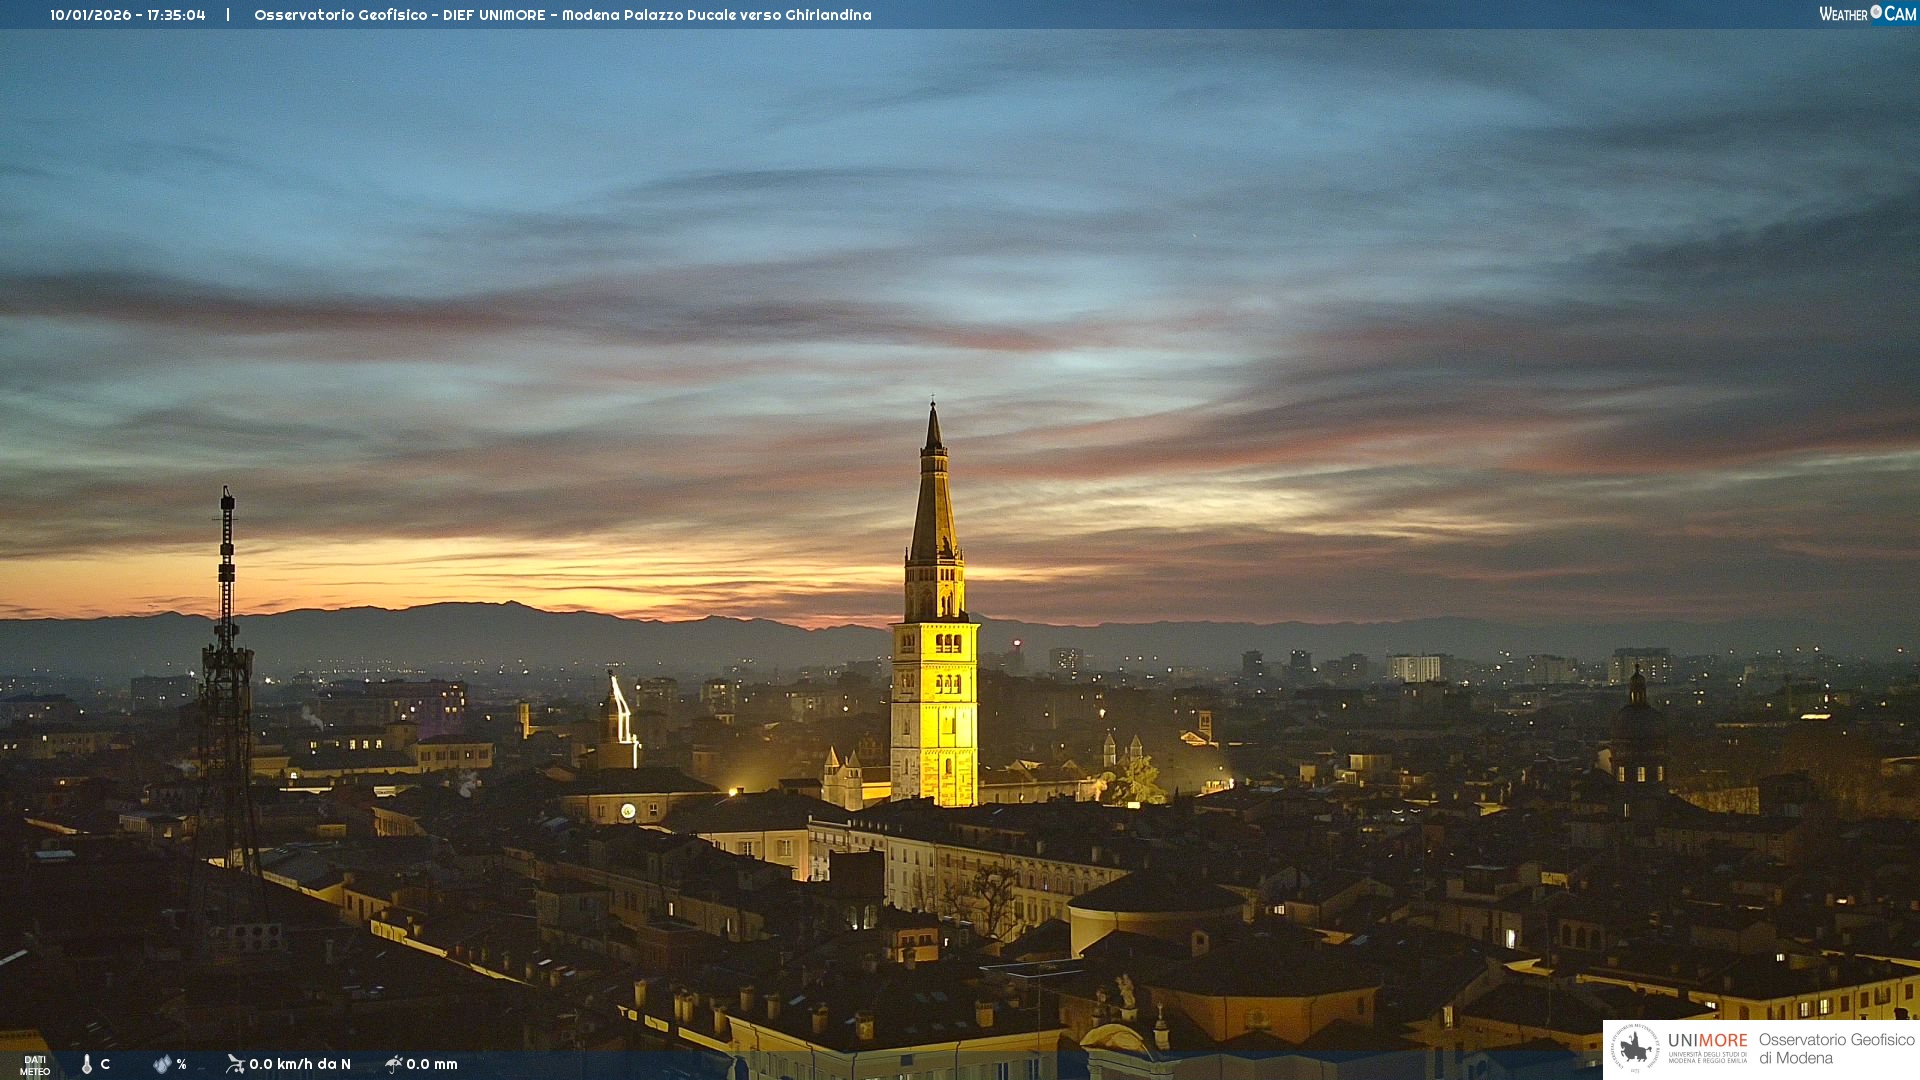1920x1080 pixels.
Task: Click the UNIMORE logo text
Action: (x=1707, y=1041)
